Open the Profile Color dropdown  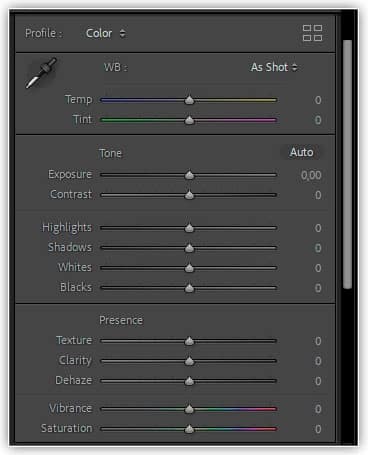tap(106, 33)
